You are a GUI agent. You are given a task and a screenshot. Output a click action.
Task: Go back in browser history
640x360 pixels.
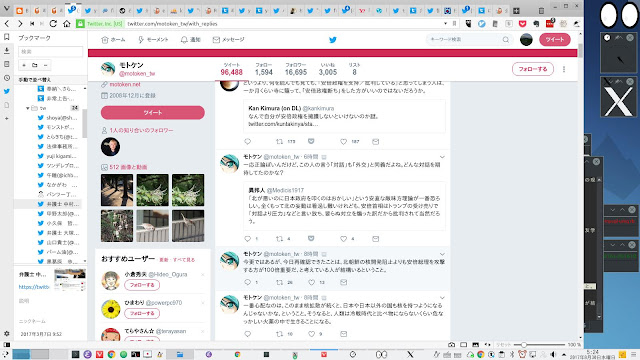pyautogui.click(x=7, y=24)
